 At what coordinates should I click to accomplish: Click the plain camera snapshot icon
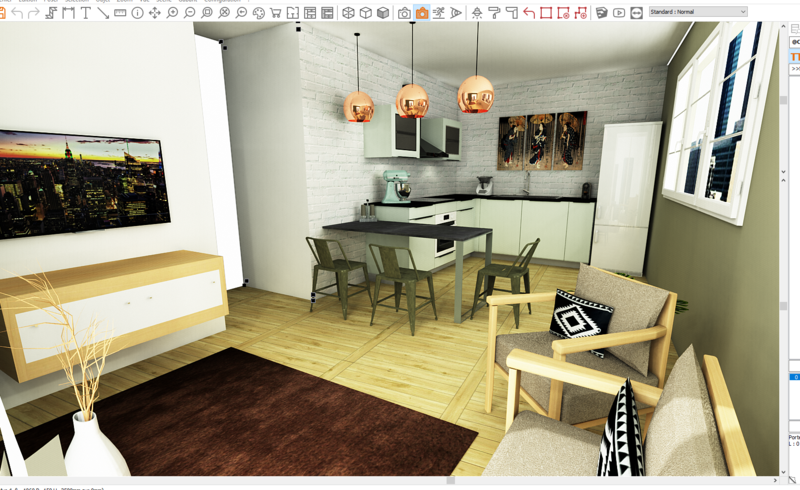tap(404, 13)
